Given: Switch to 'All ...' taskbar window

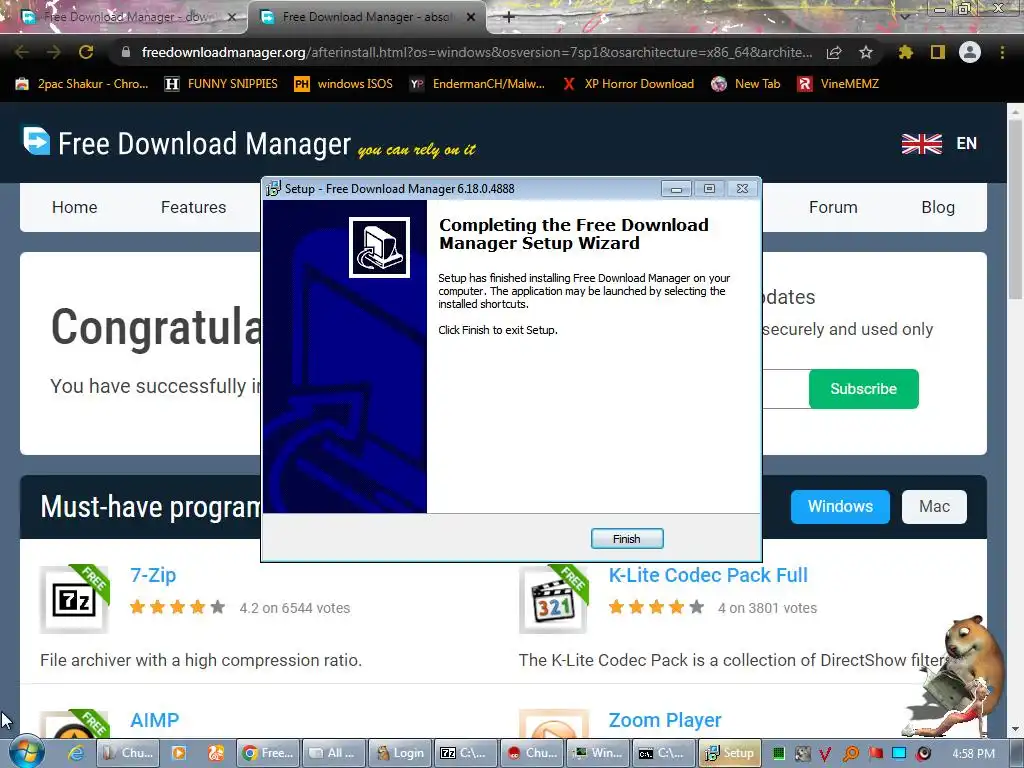Looking at the screenshot, I should click(x=334, y=753).
